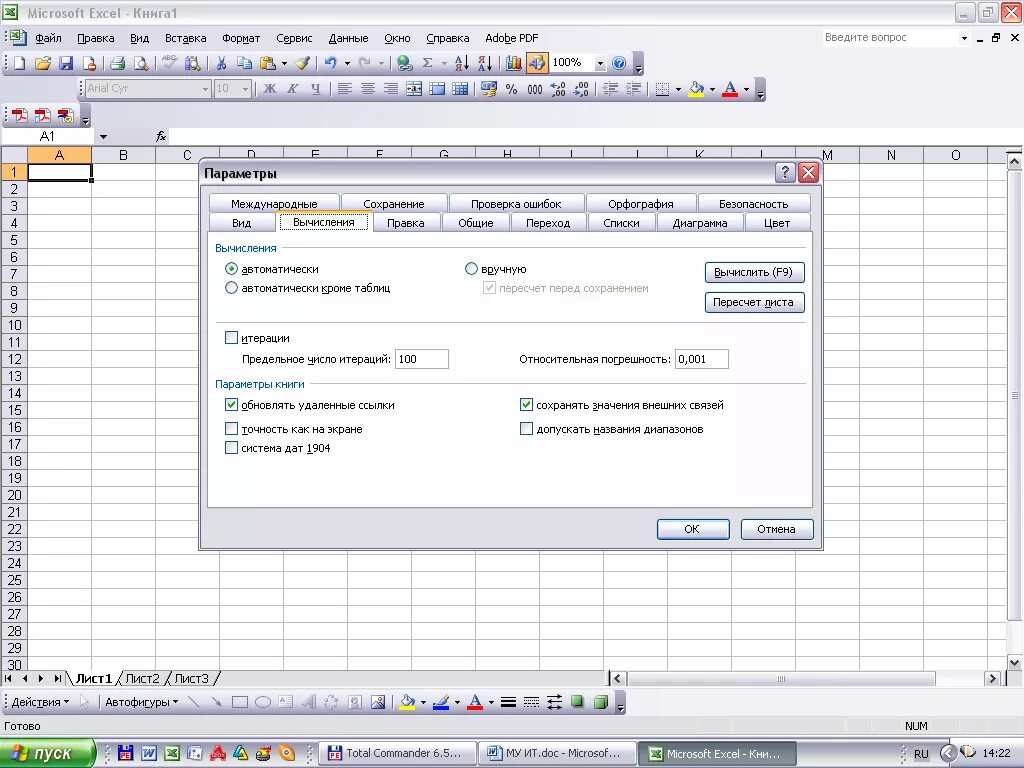Expand the Name Box dropdown arrow
The height and width of the screenshot is (768, 1024).
point(103,136)
